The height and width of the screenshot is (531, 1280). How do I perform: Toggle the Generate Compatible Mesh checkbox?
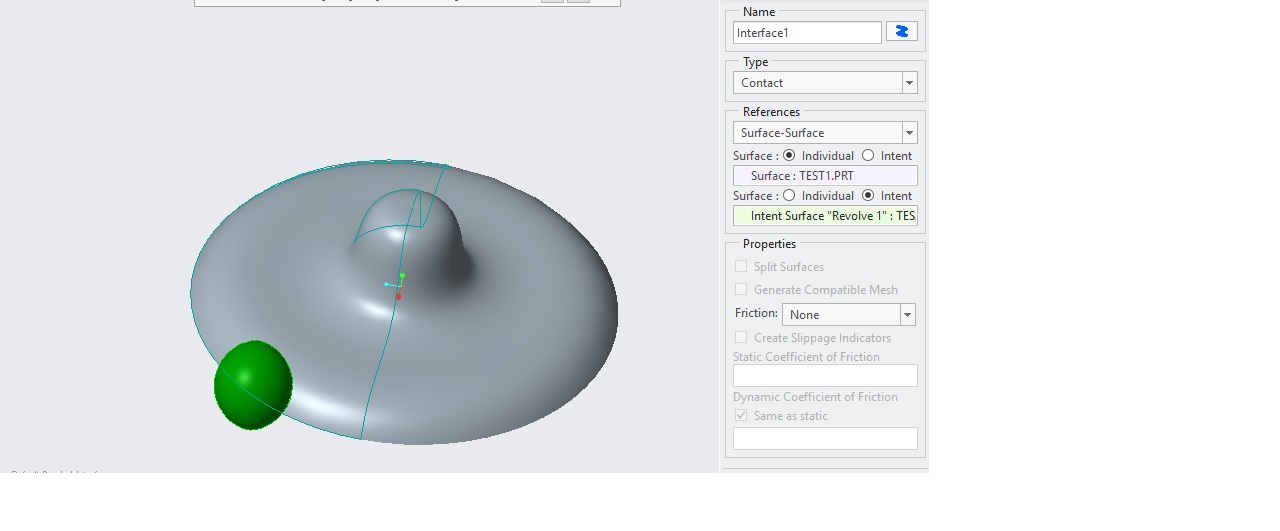coord(741,290)
